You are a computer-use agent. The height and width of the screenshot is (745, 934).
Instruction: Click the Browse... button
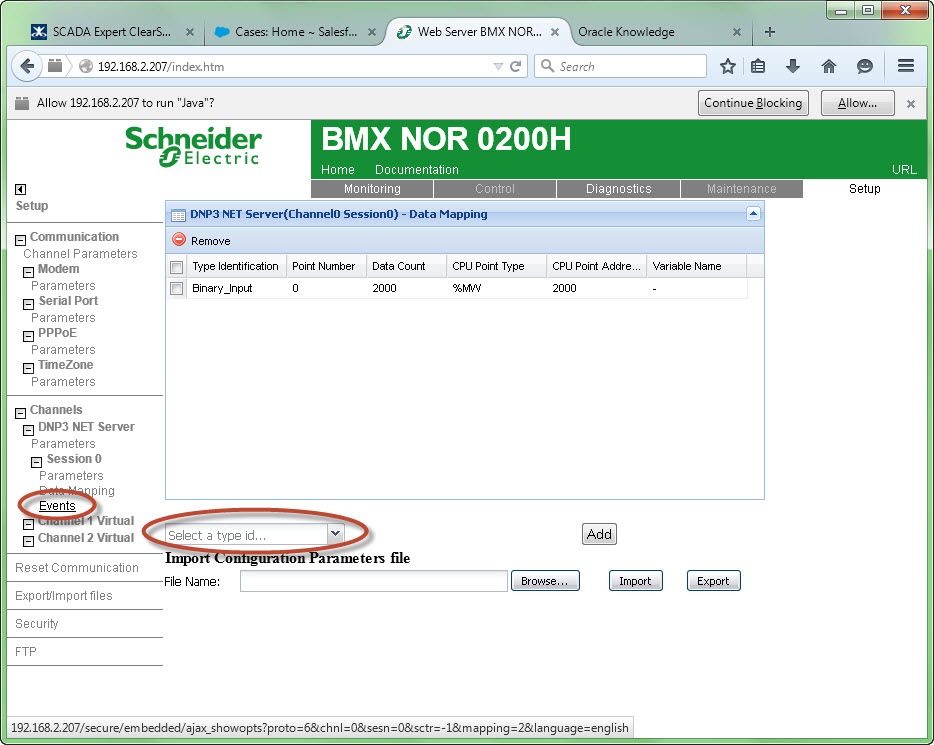pyautogui.click(x=545, y=581)
